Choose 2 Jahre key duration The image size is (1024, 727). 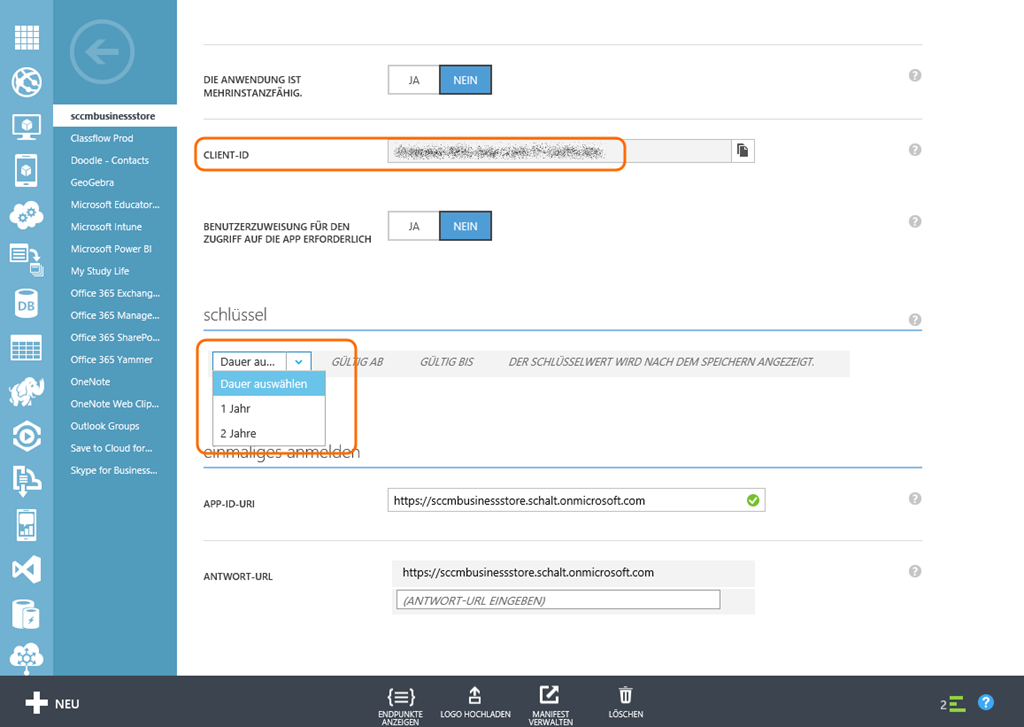pos(238,433)
